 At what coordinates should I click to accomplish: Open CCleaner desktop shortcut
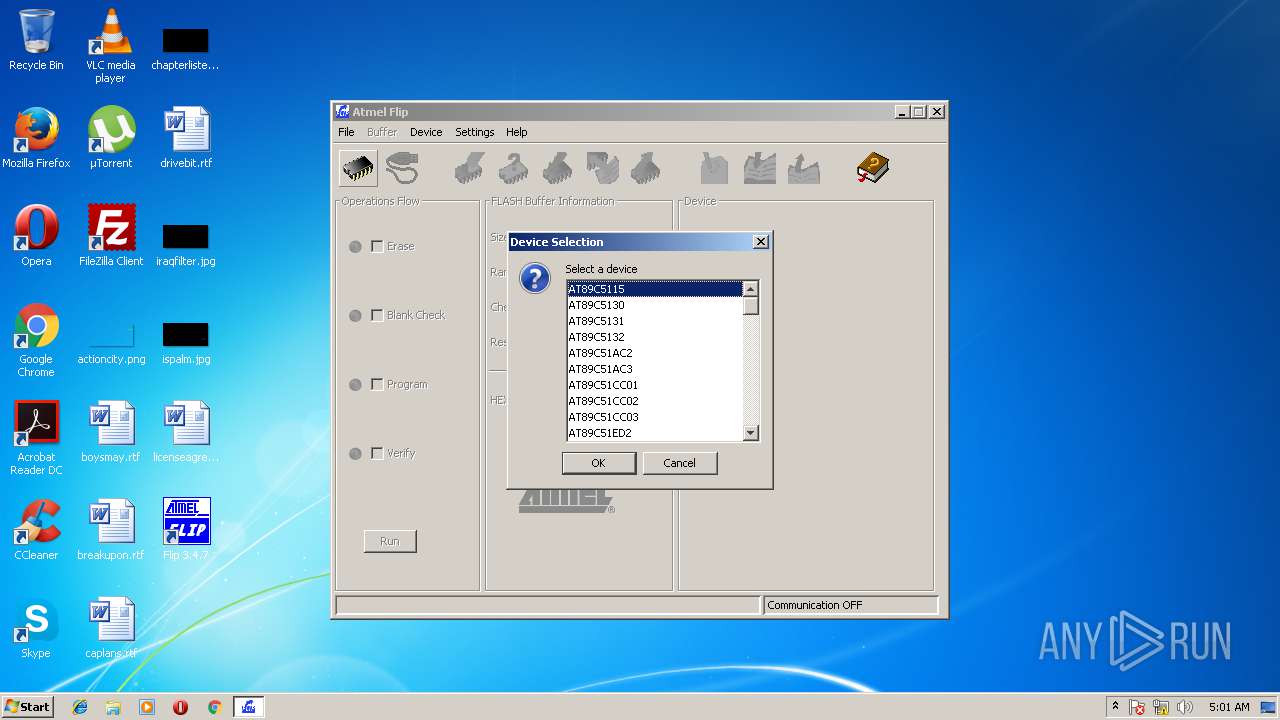click(x=36, y=530)
